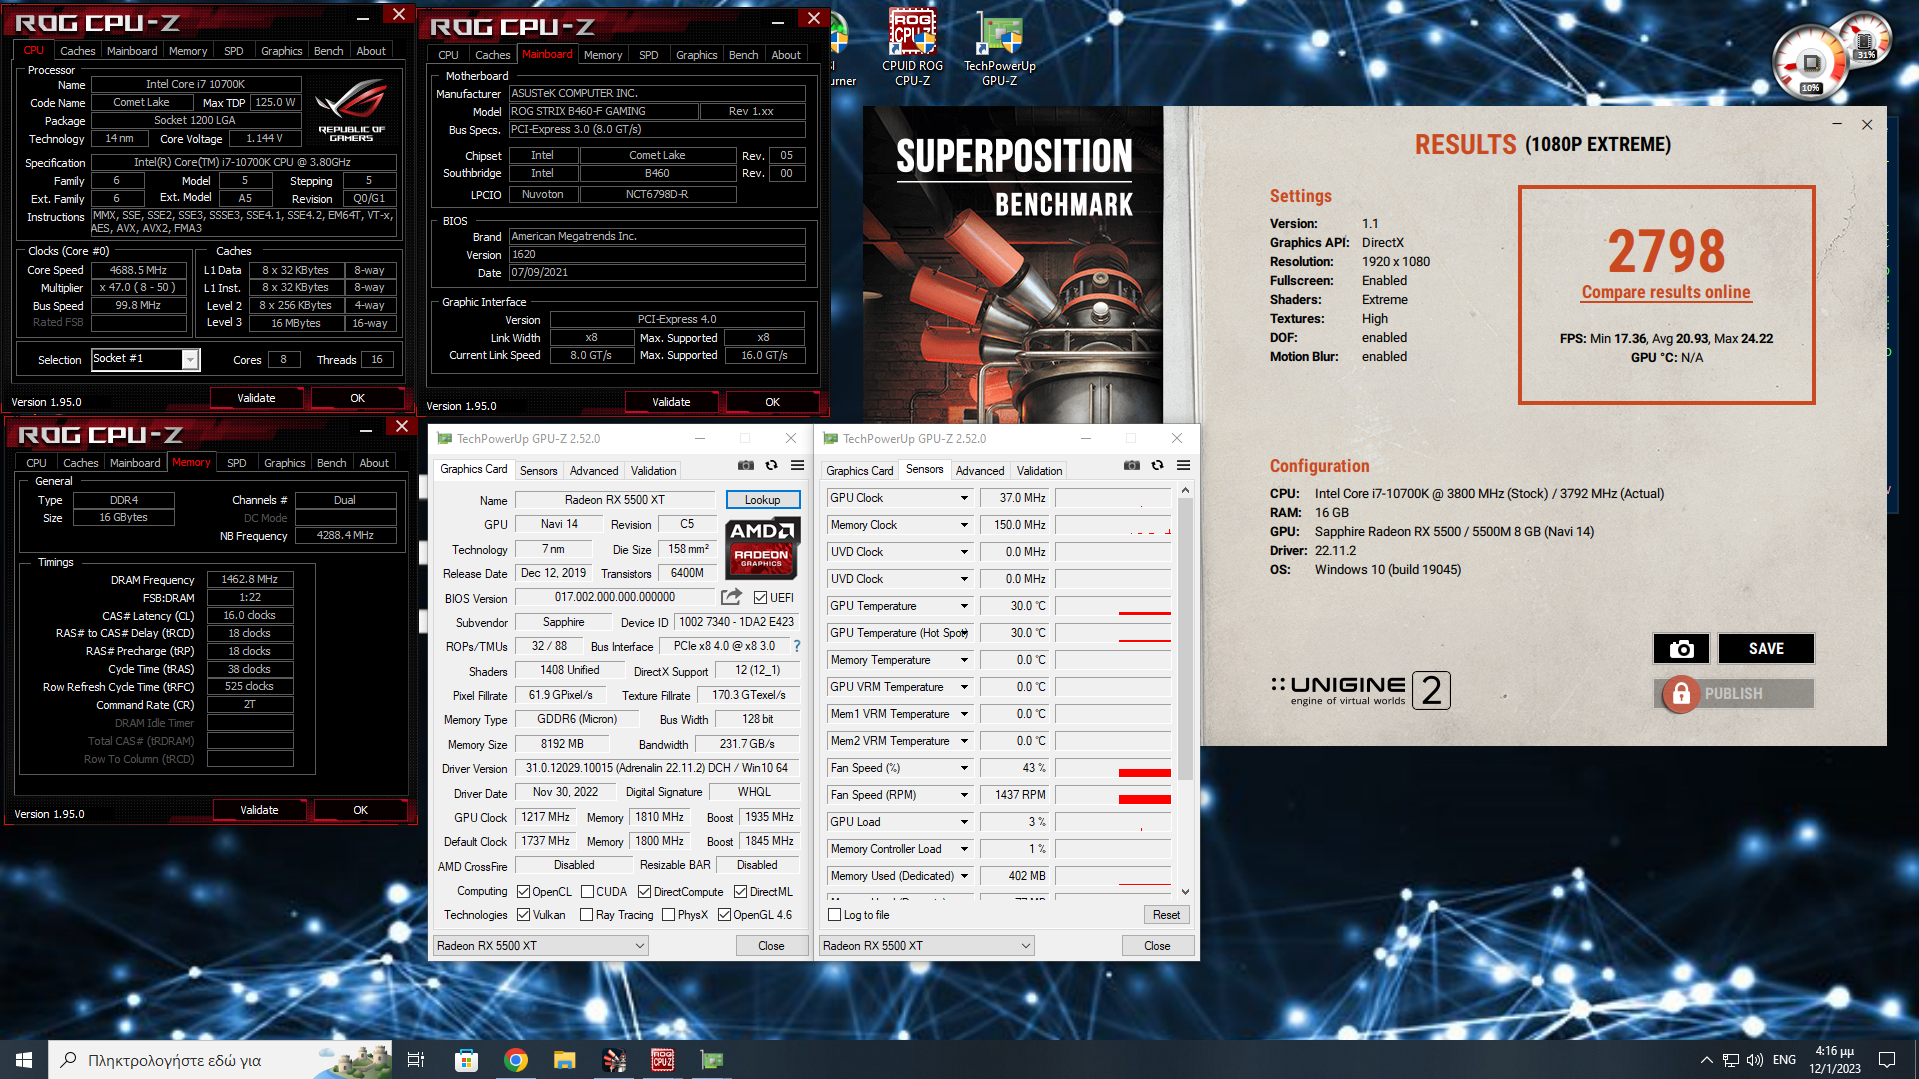Viewport: 1919px width, 1079px height.
Task: Click SAVE button in Superposition results
Action: click(1766, 649)
